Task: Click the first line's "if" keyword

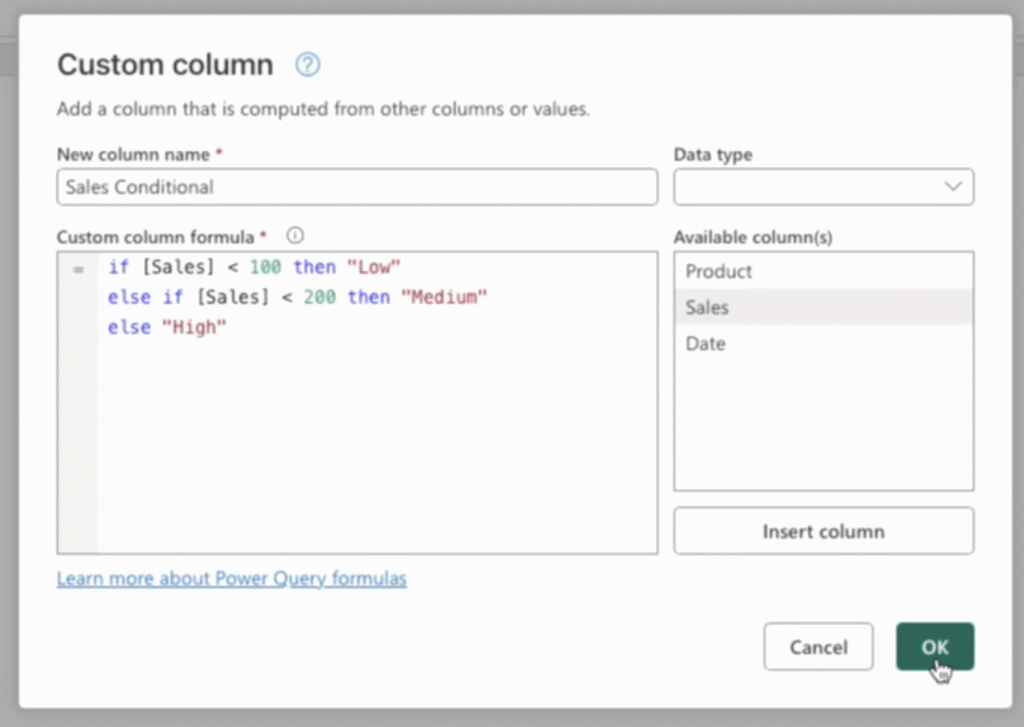Action: (x=118, y=267)
